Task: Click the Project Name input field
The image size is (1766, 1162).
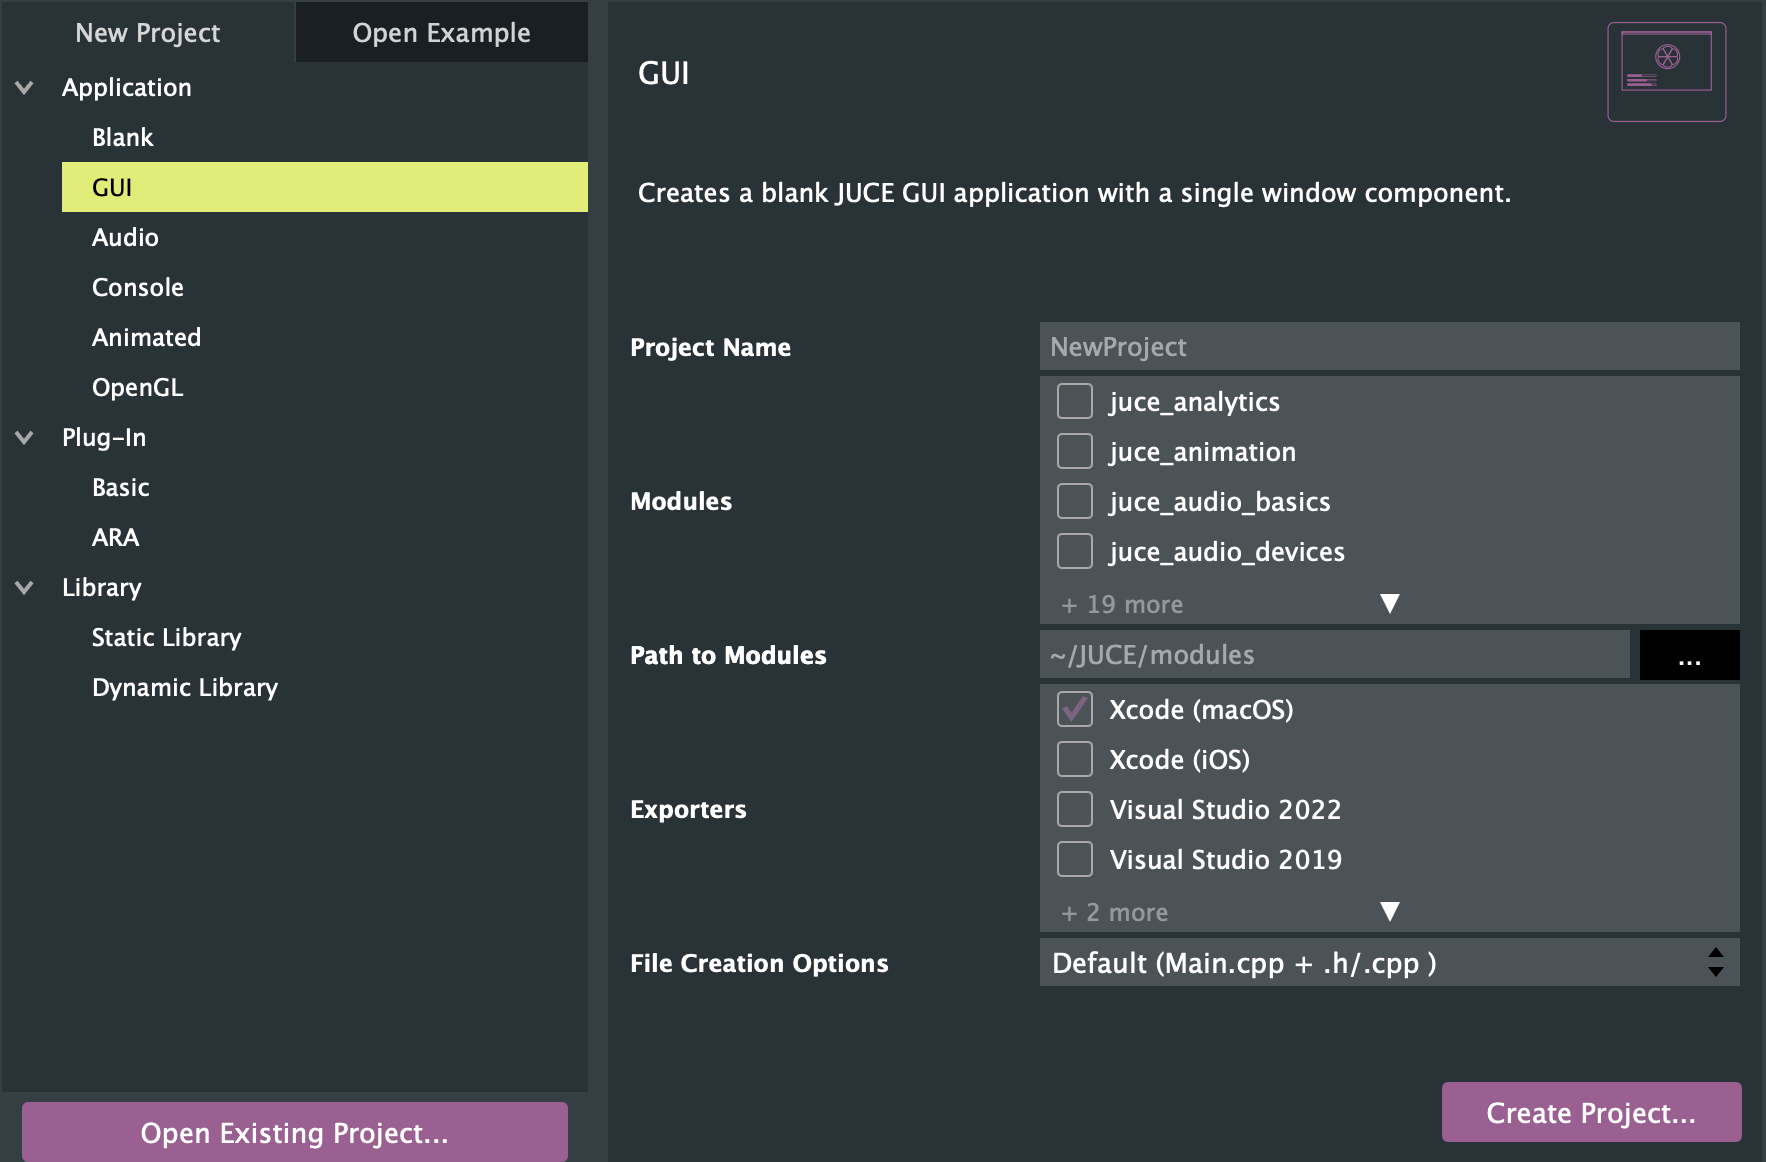Action: point(1389,346)
